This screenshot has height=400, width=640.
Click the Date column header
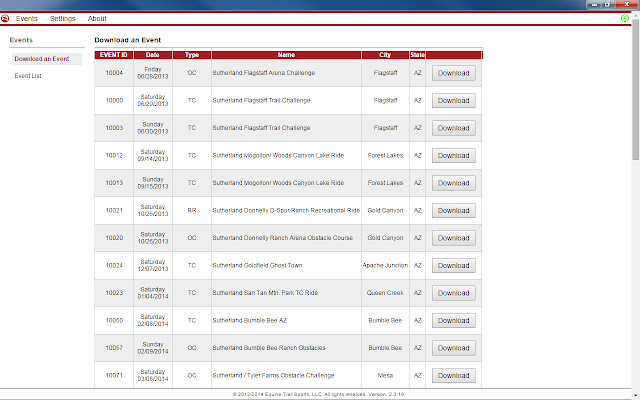pyautogui.click(x=153, y=54)
